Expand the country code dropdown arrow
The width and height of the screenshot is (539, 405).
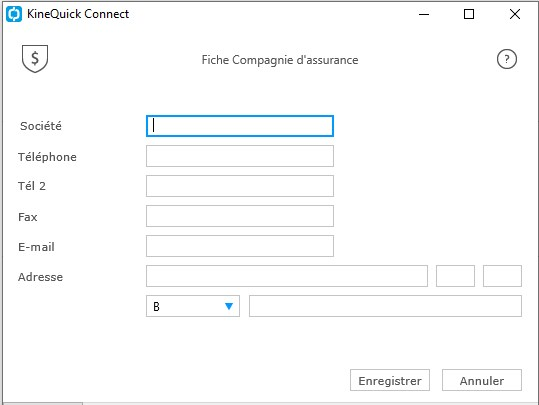click(229, 306)
